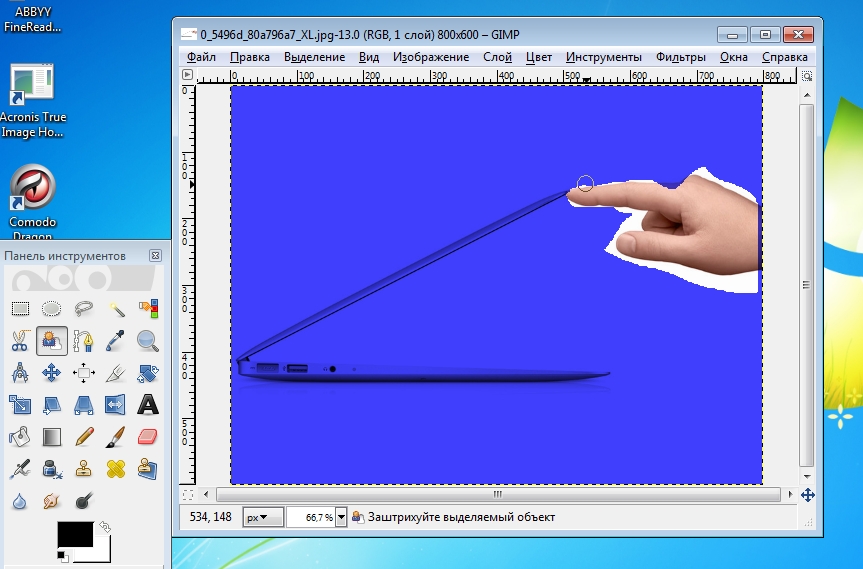The image size is (863, 569).
Task: Pick the Text tool
Action: pos(148,405)
